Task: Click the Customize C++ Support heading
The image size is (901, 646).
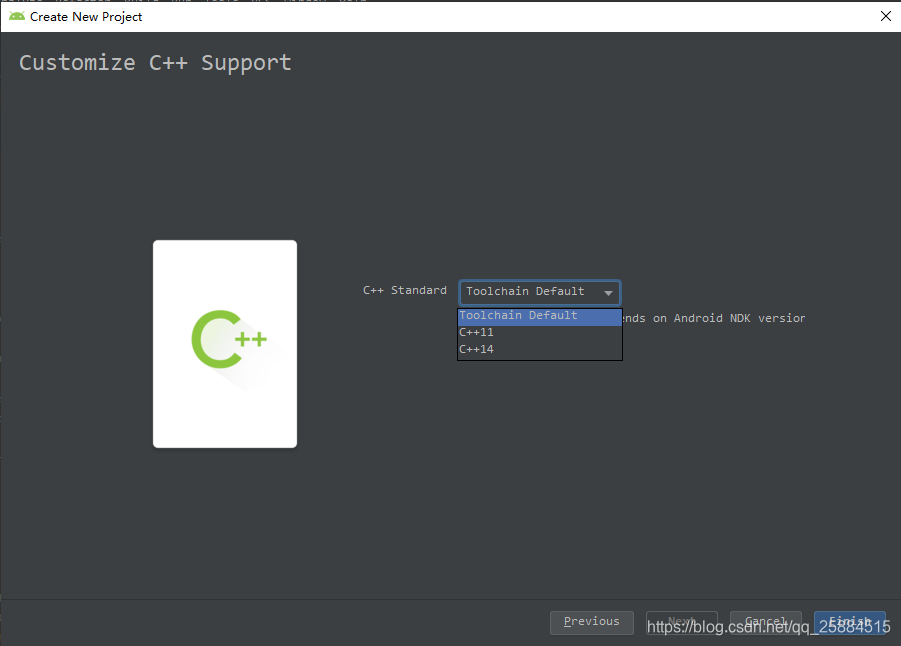Action: click(x=155, y=63)
